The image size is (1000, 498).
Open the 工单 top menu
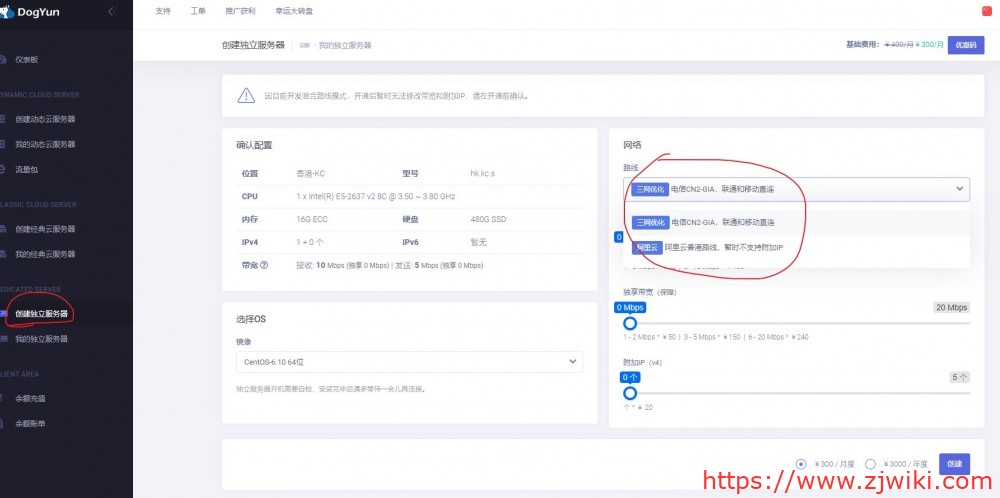tap(198, 11)
